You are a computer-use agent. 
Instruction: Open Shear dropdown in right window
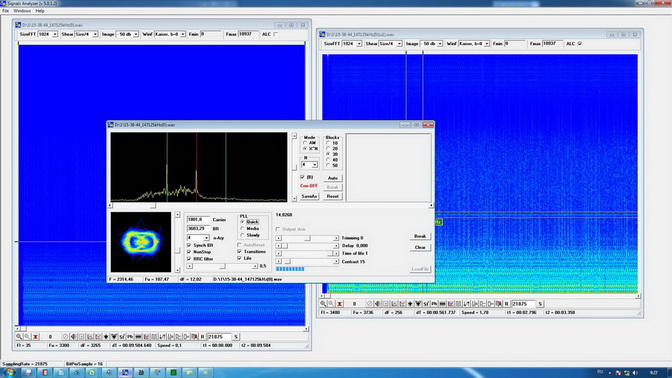pos(399,44)
